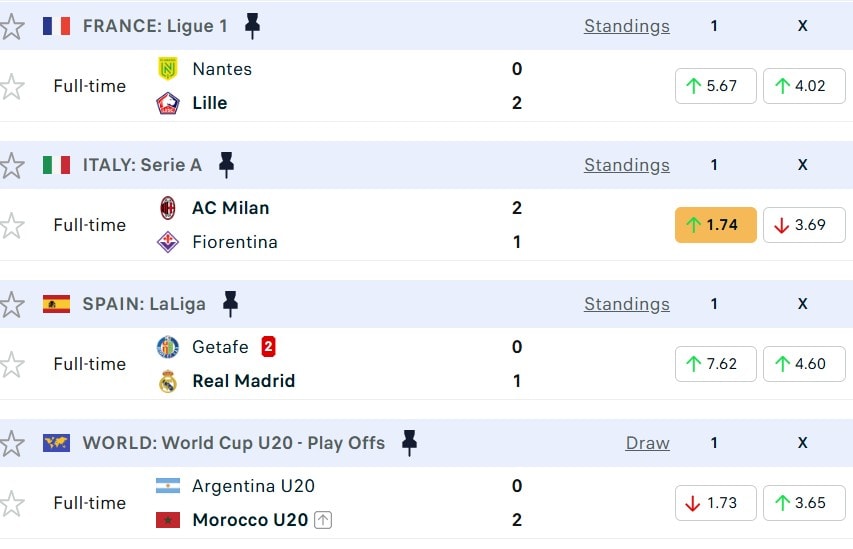Pin the Spain LaLiga league

230,304
